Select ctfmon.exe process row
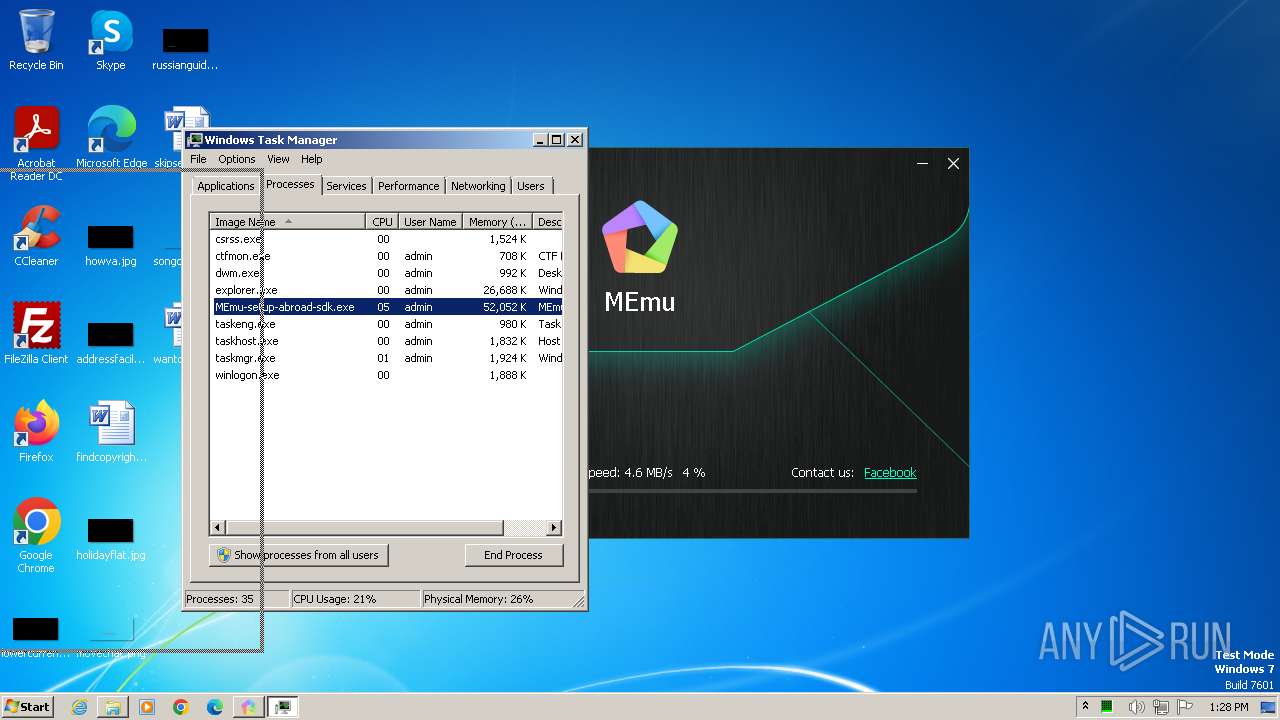Screen dimensions: 1280x720 click(386, 256)
